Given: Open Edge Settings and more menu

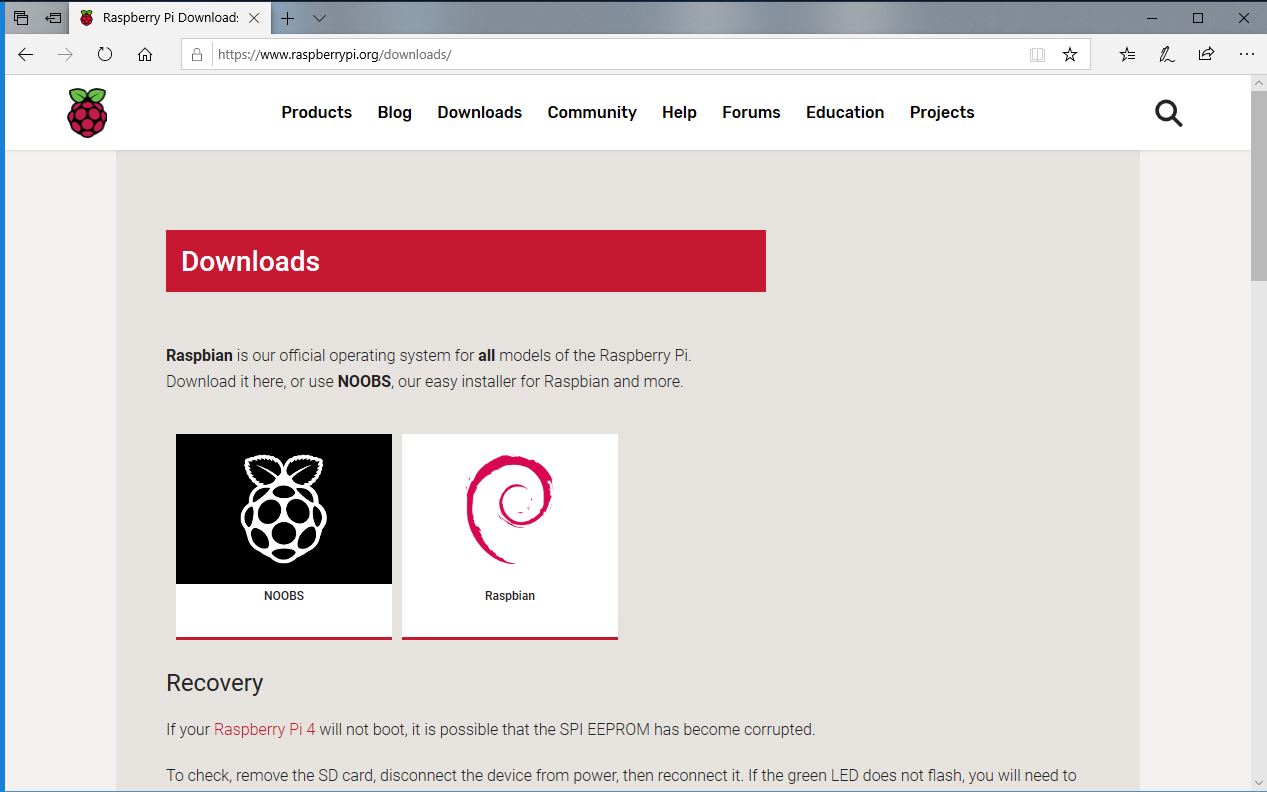Looking at the screenshot, I should pyautogui.click(x=1246, y=54).
